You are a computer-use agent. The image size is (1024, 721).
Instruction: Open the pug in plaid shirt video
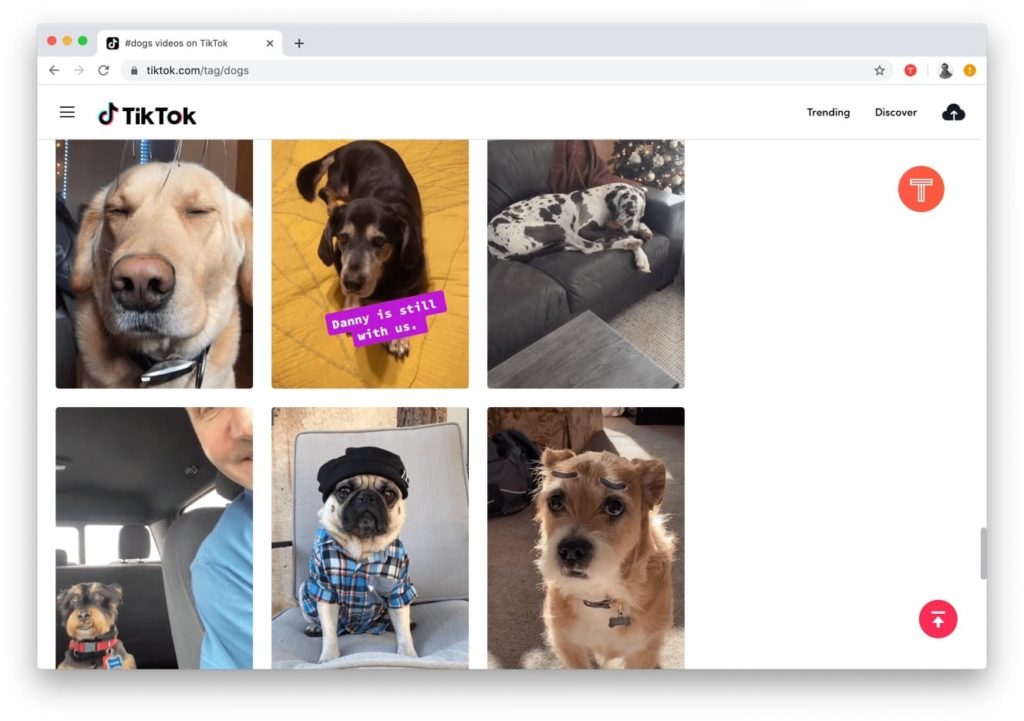[x=370, y=538]
